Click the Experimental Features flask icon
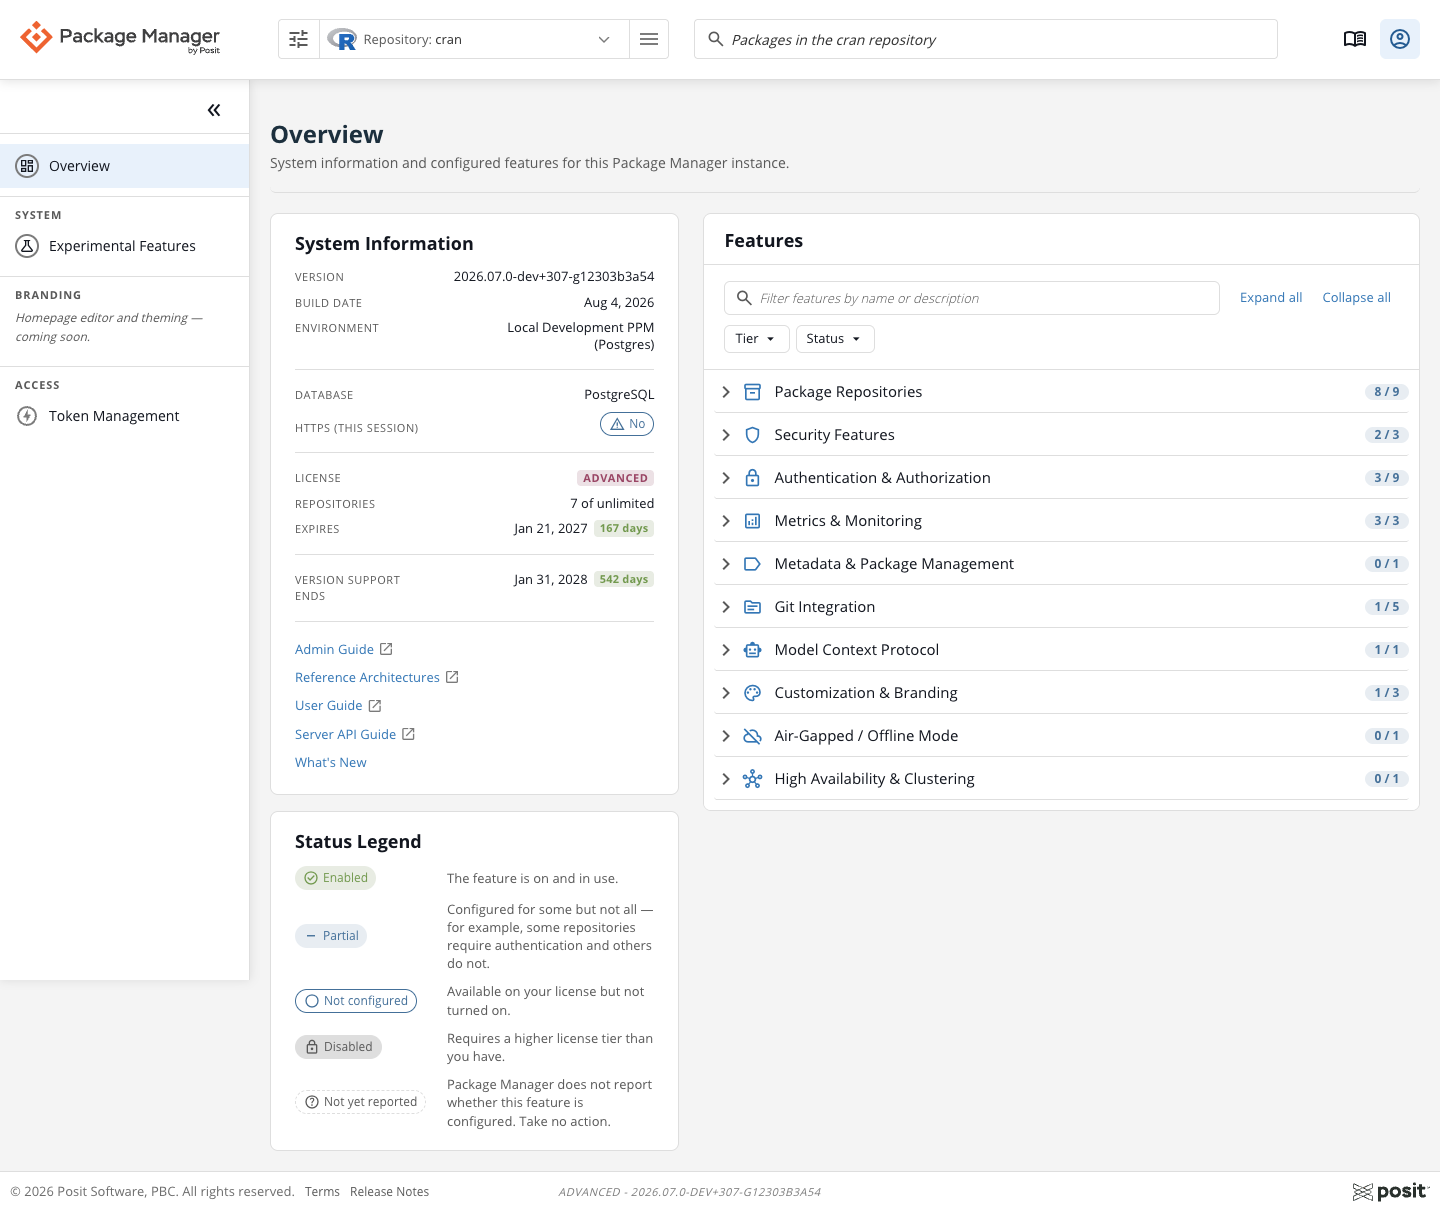1440x1212 pixels. pos(27,246)
